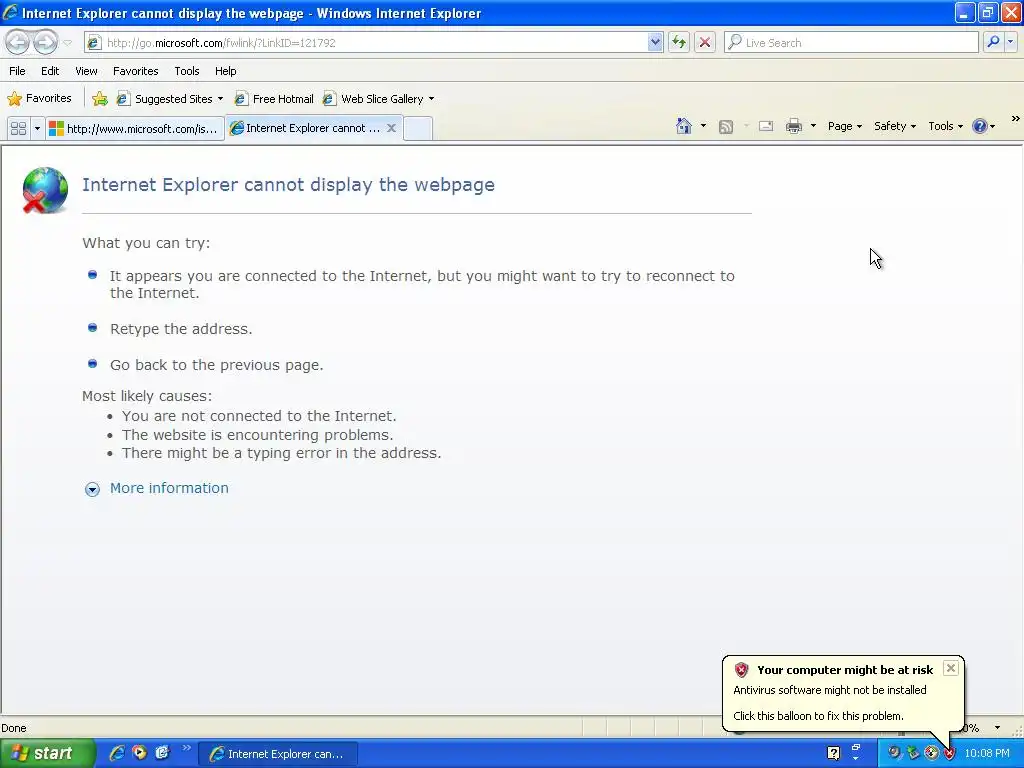Click the 'Done' status bar text
The width and height of the screenshot is (1024, 768).
(x=14, y=728)
